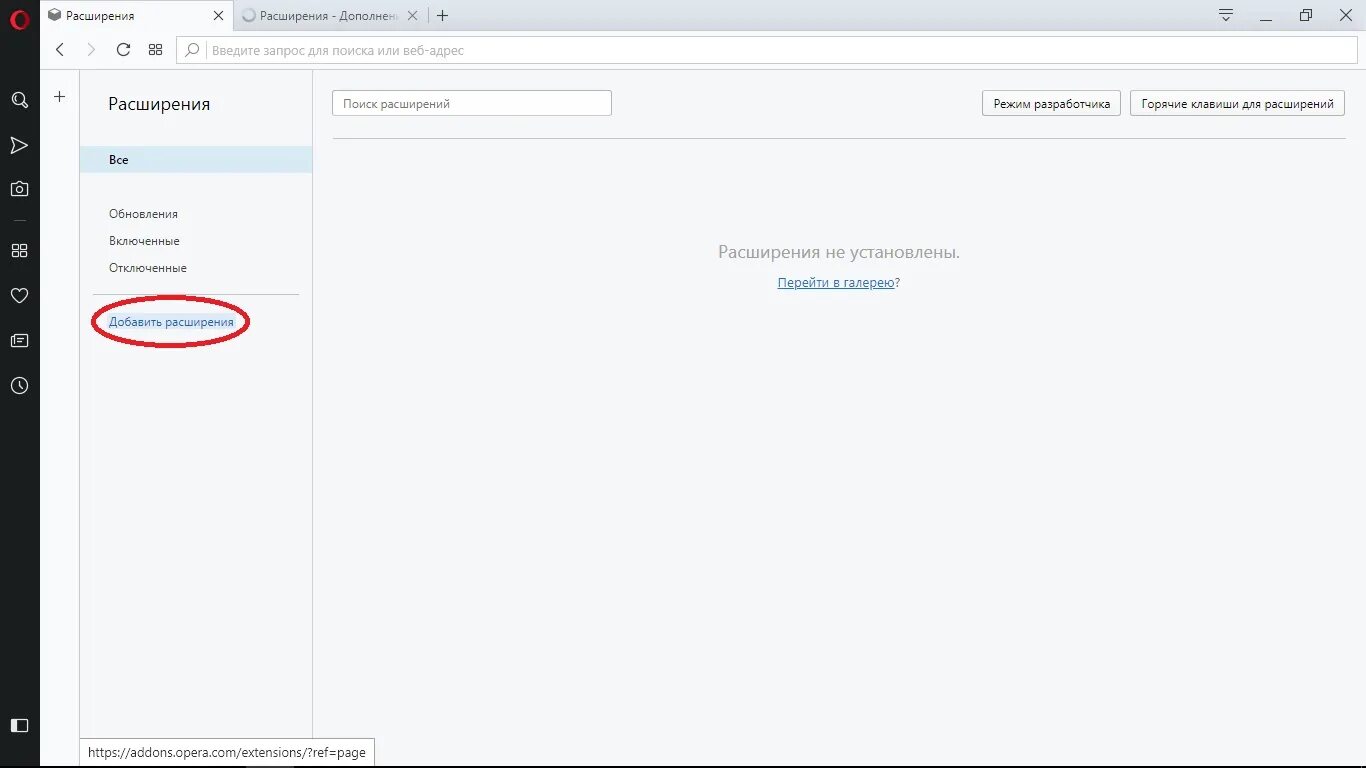Switch to Расширения - Дополнения loading tab
This screenshot has height=768, width=1366.
(331, 16)
